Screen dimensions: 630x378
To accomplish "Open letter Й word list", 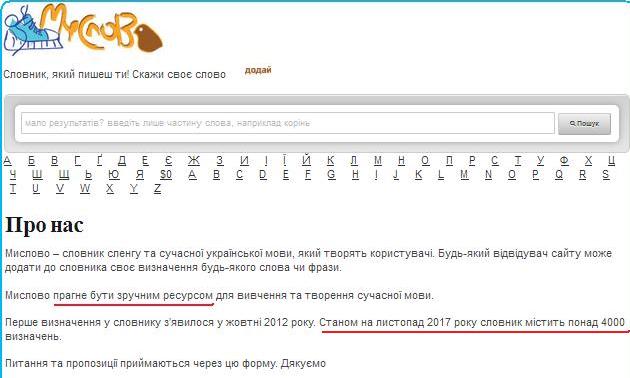I will click(307, 161).
